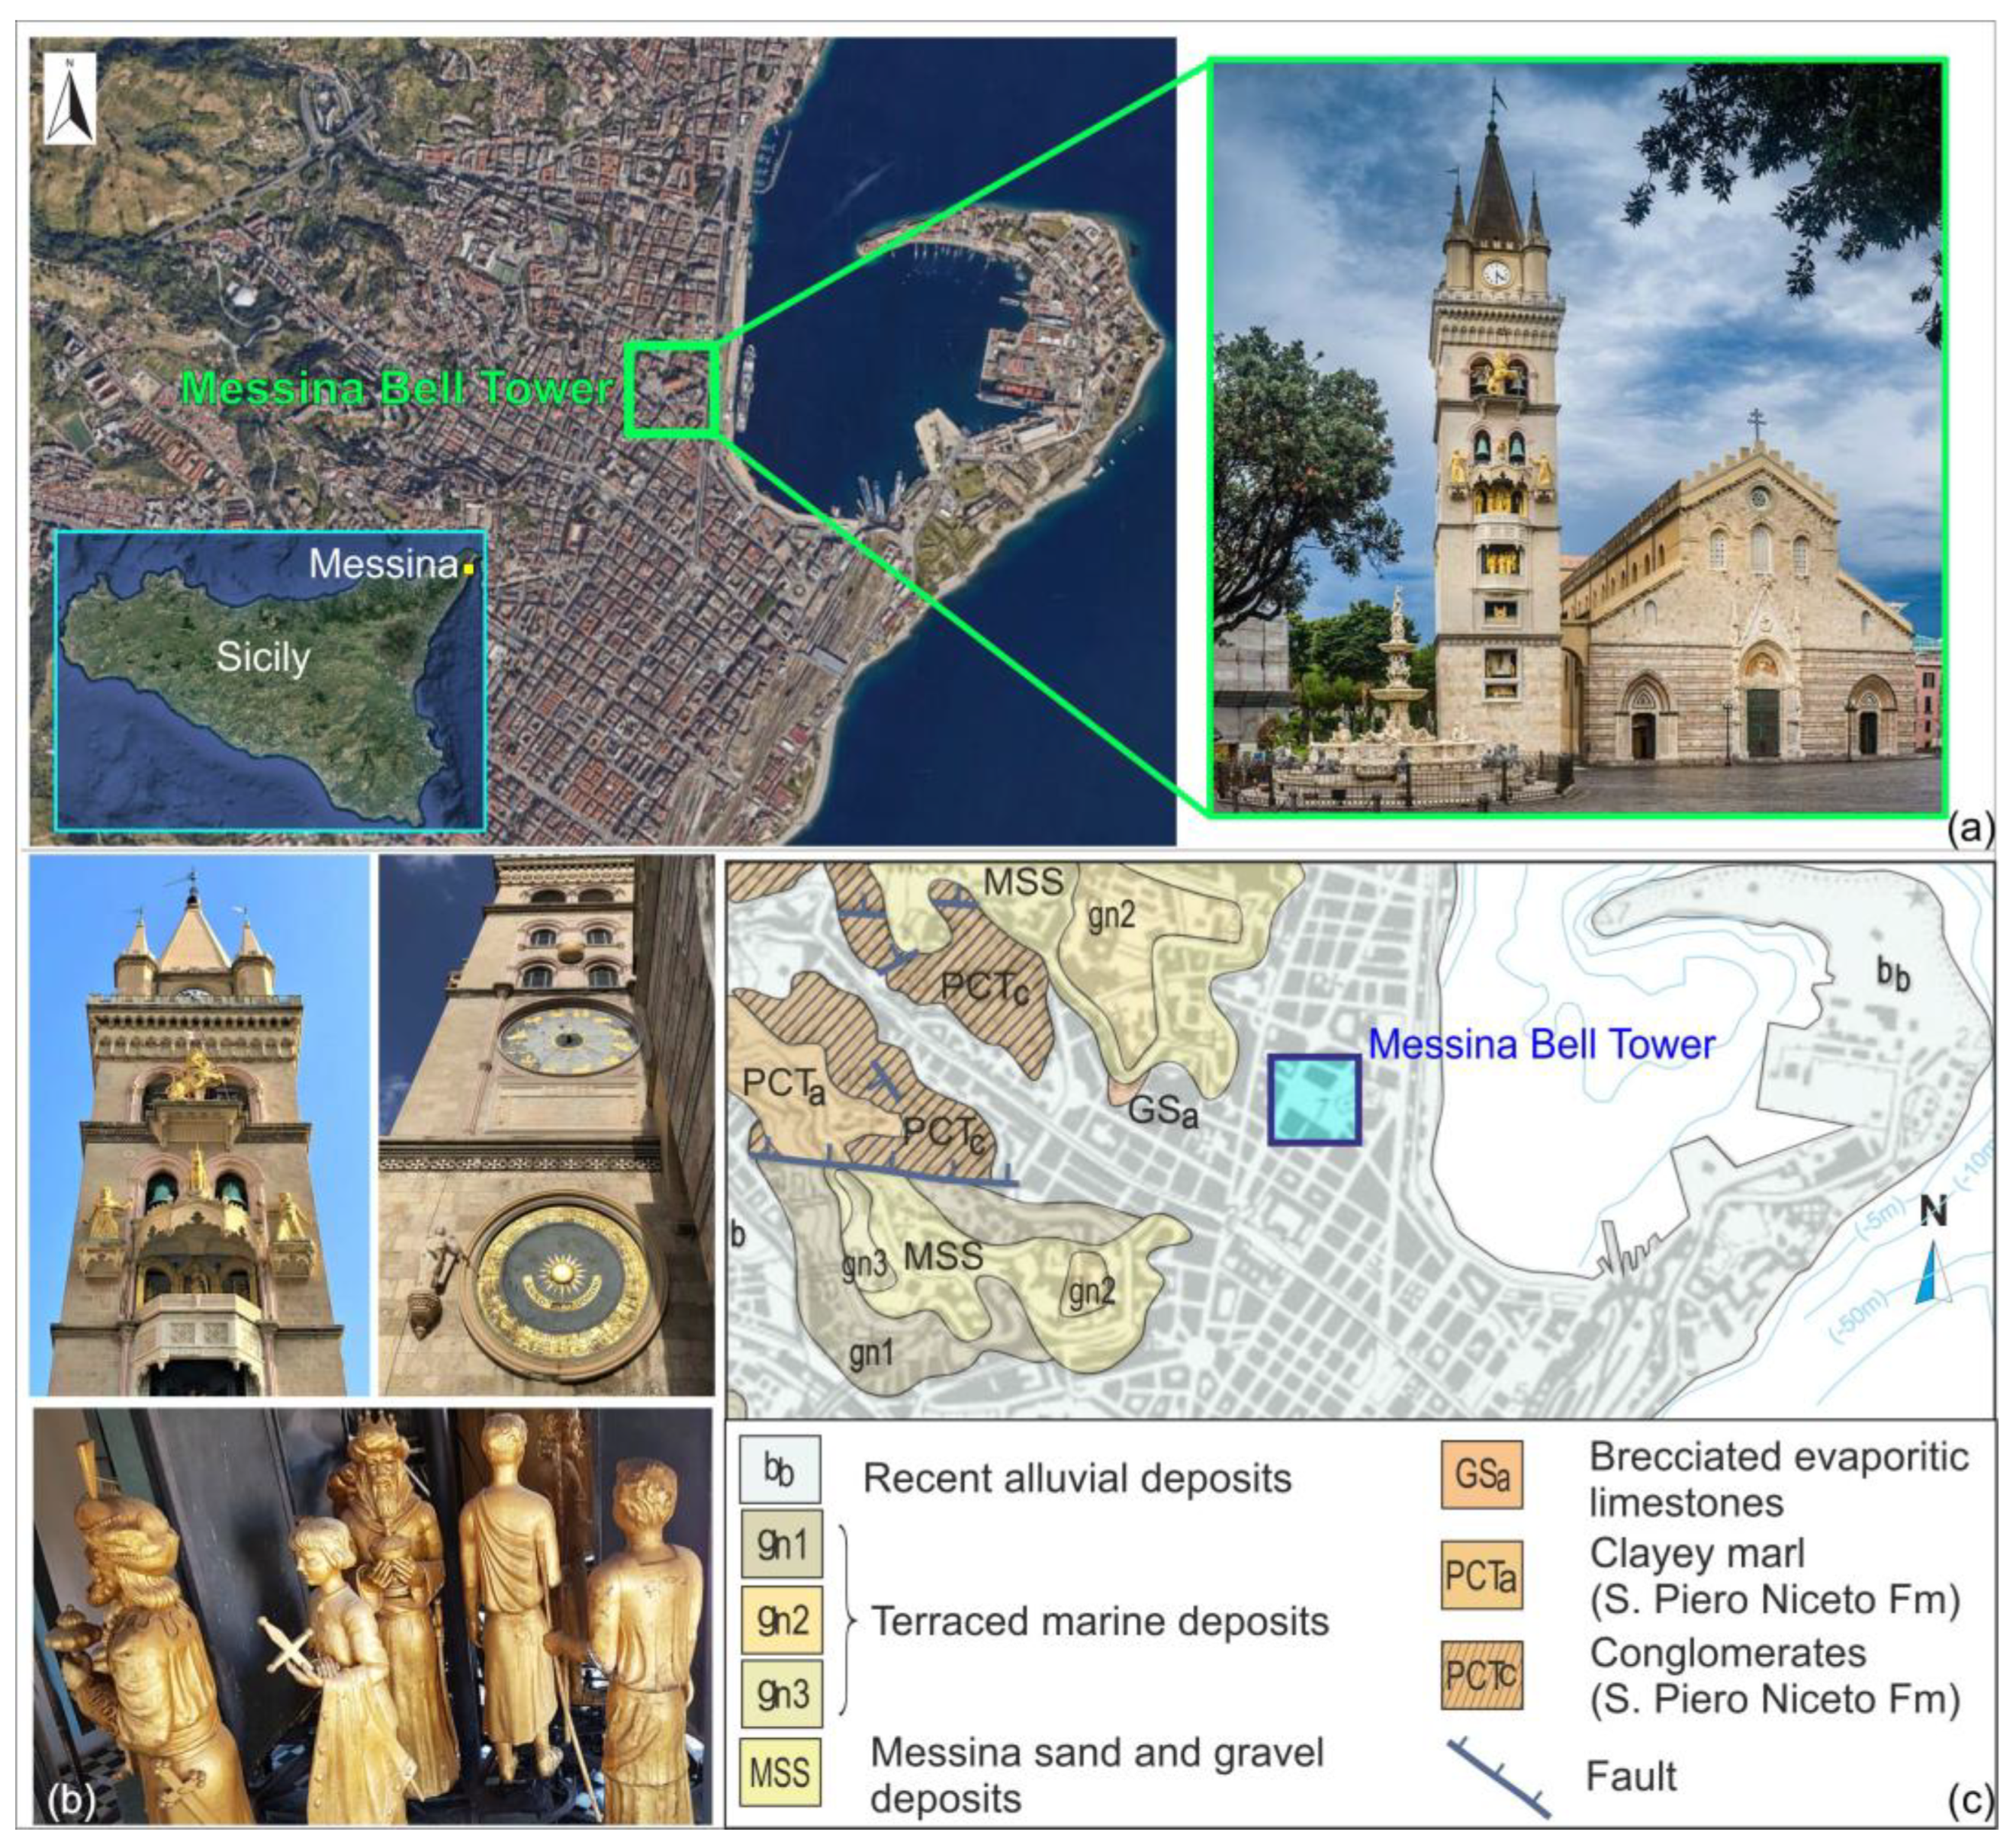Click the green Messina Bell Tower label
Screen dimensions: 2016x1848
pyautogui.click(x=398, y=388)
